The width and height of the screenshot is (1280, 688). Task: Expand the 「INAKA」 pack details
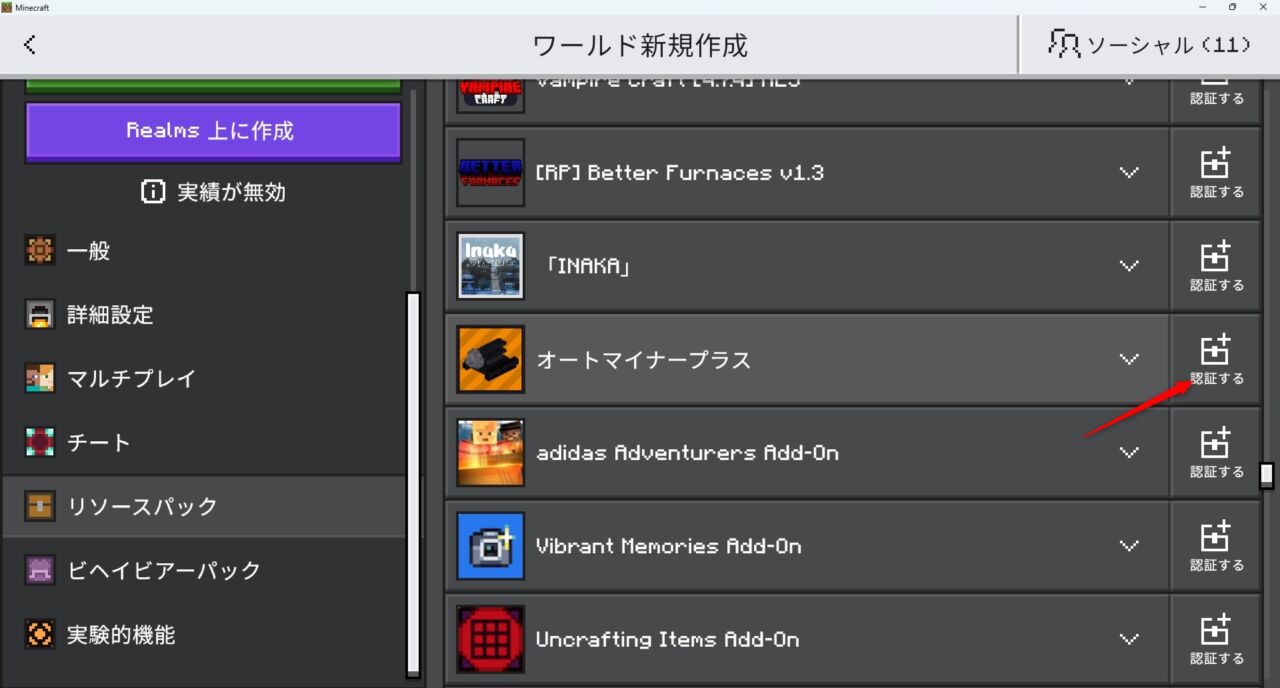pyautogui.click(x=1129, y=266)
